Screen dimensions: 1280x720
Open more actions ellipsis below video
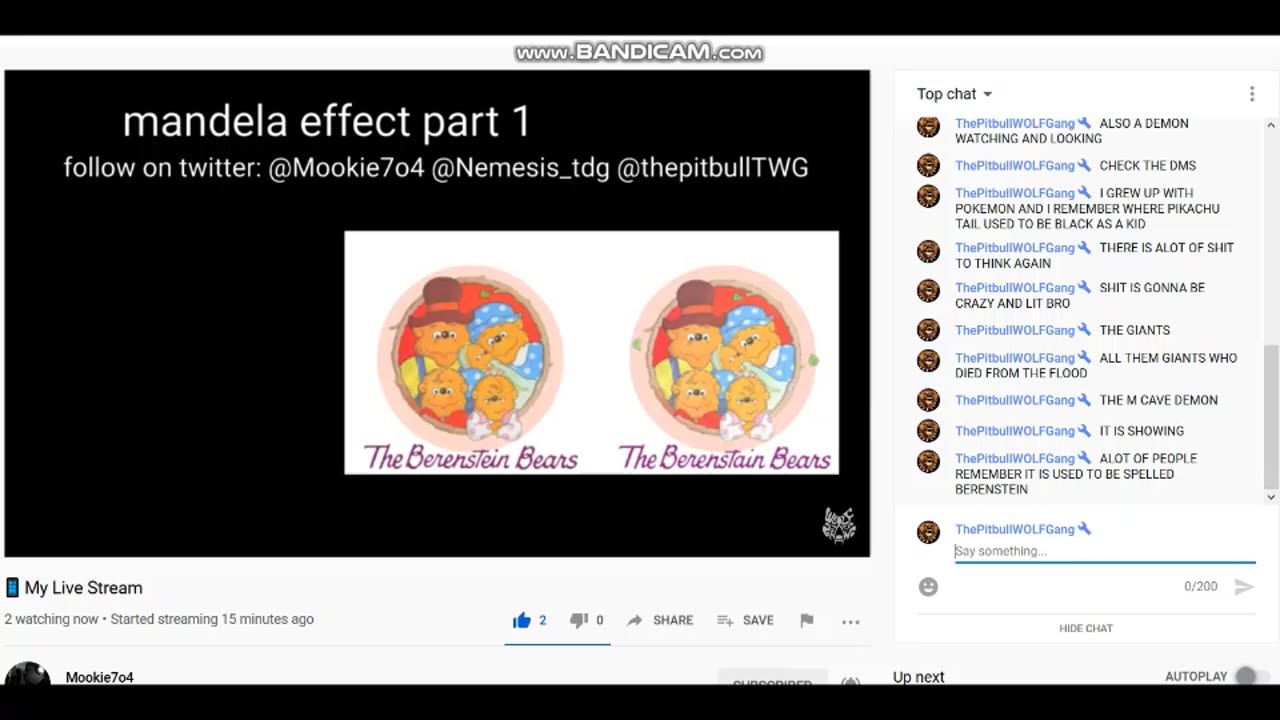[x=851, y=621]
